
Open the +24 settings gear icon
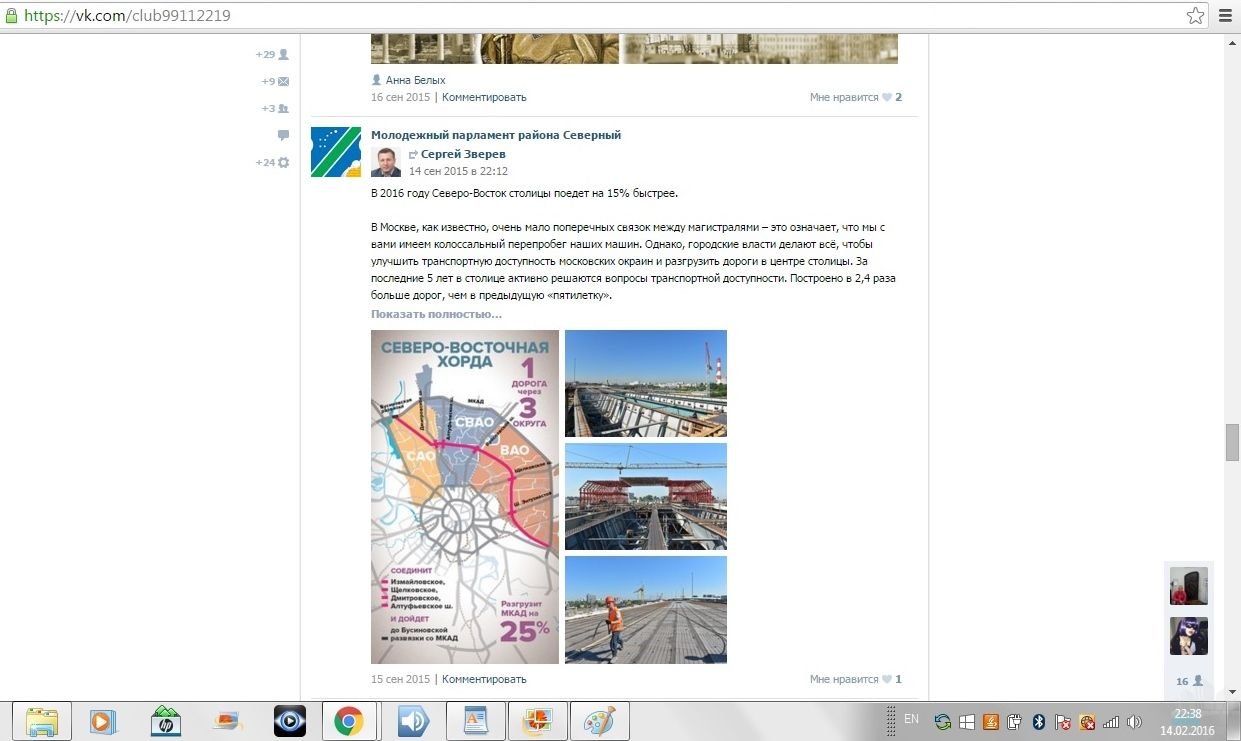(x=283, y=162)
